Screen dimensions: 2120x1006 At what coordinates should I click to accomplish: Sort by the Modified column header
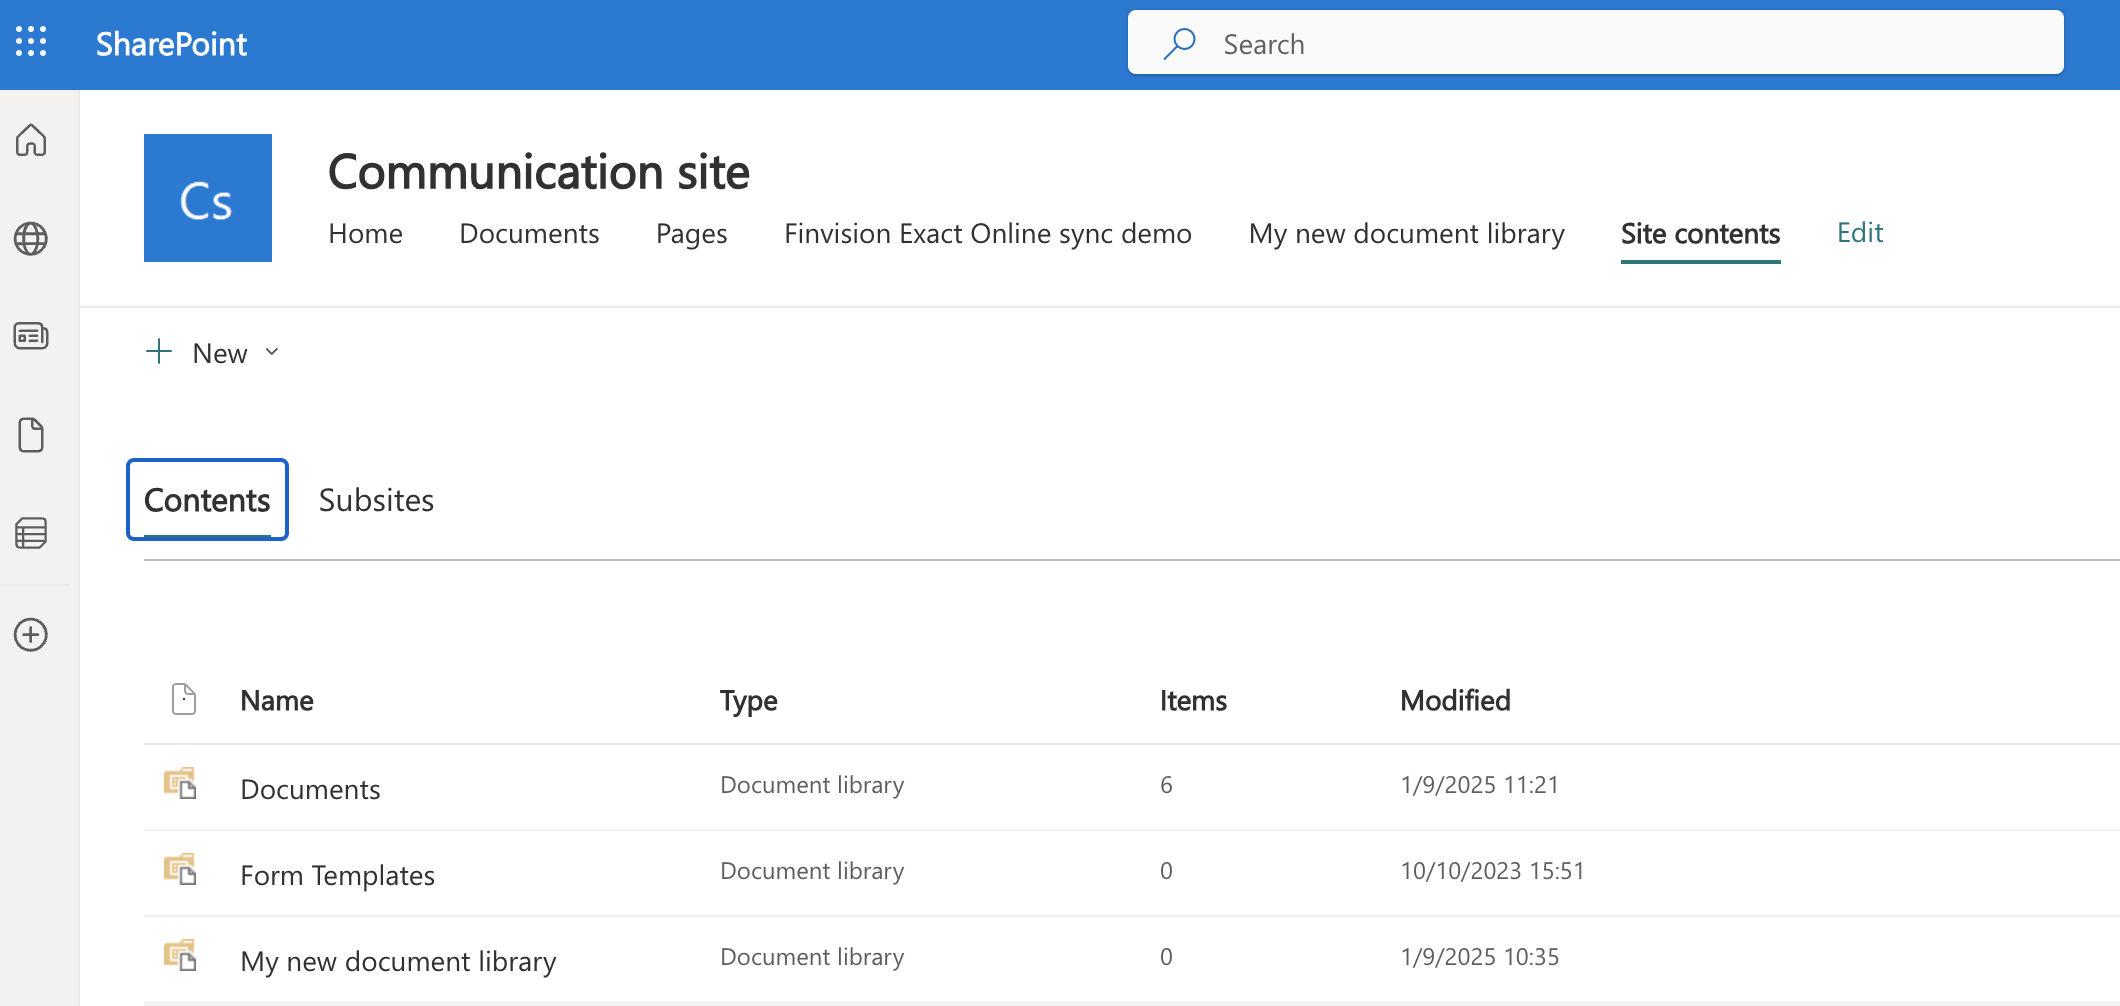1455,701
